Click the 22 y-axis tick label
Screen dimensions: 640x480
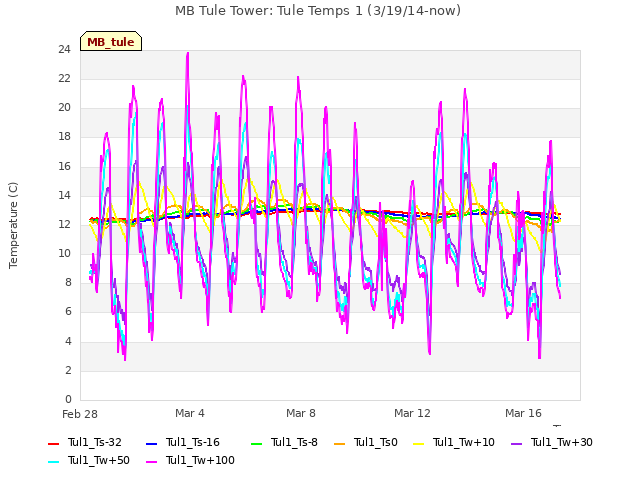(x=64, y=78)
